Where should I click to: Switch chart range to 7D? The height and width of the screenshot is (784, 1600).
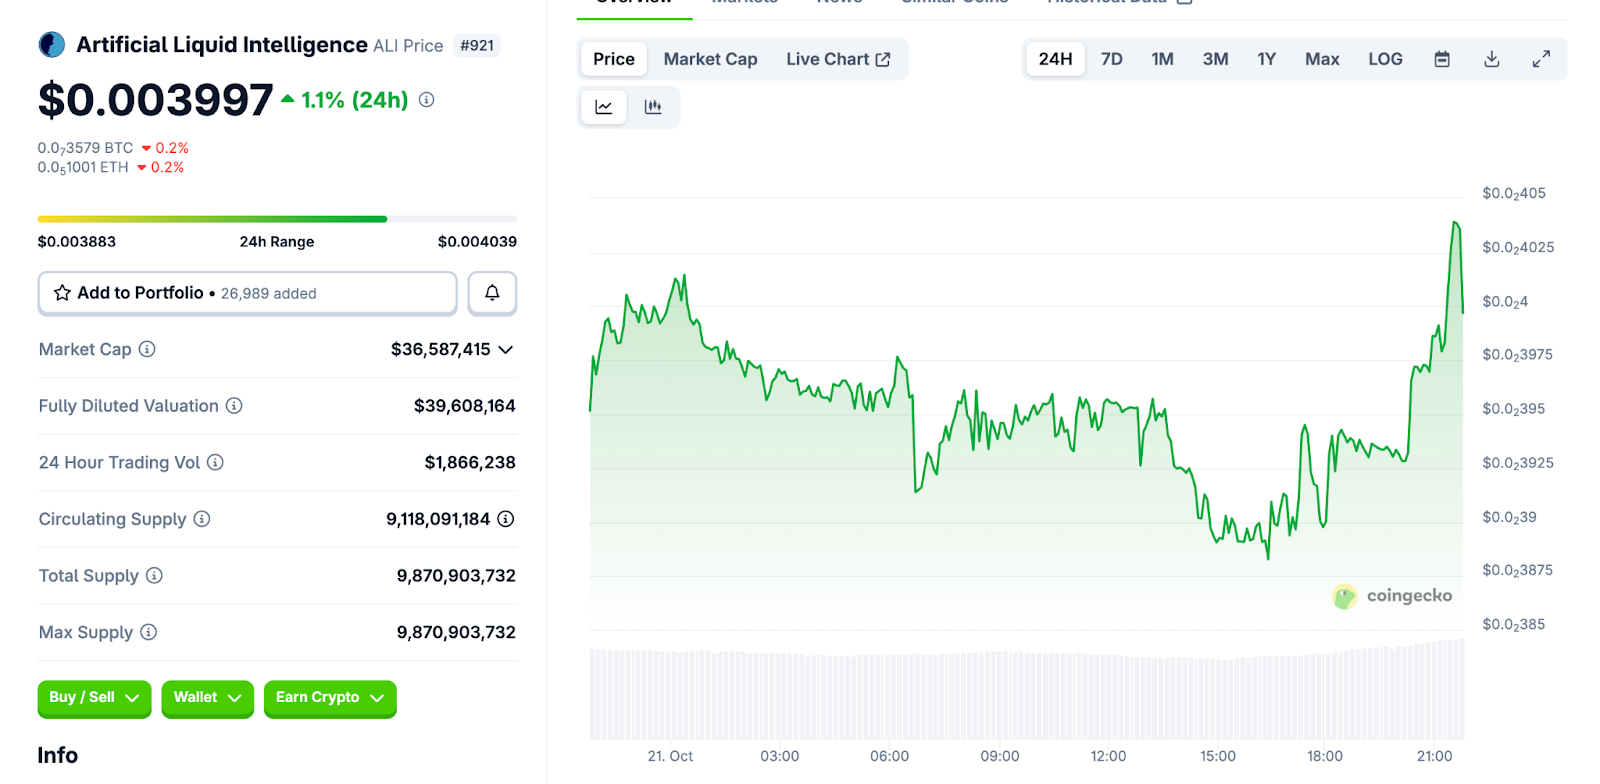[1111, 59]
